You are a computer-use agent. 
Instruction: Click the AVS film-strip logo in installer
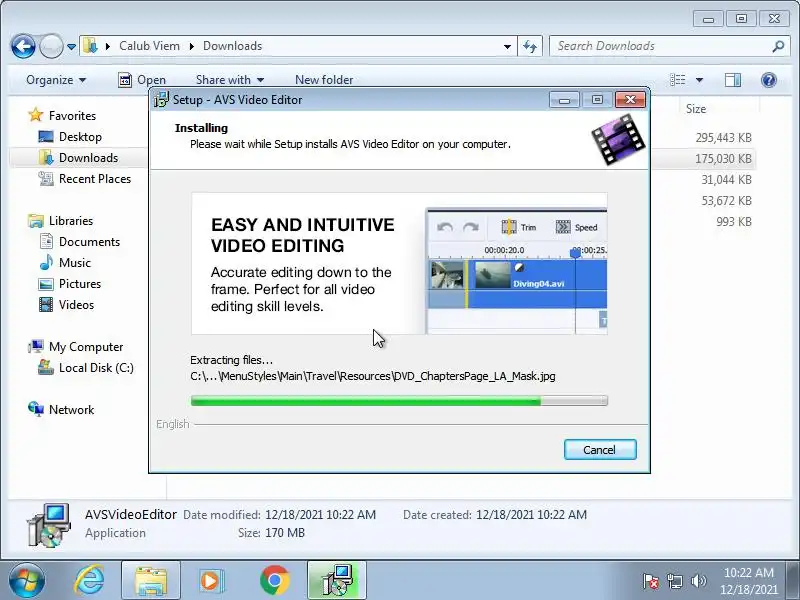coord(618,139)
